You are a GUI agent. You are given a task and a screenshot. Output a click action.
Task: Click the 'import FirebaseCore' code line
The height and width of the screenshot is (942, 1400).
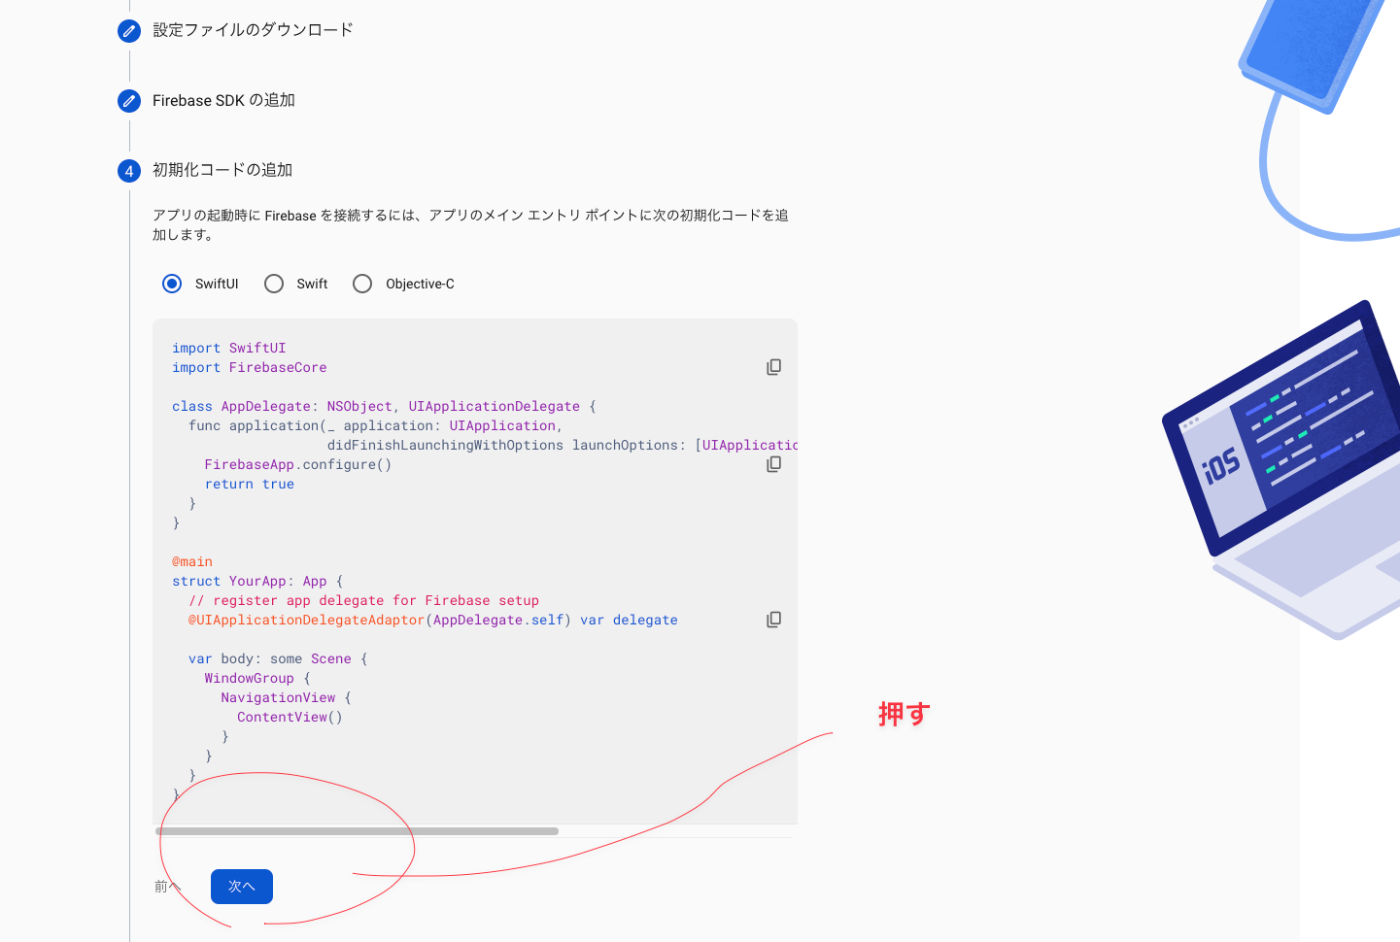pyautogui.click(x=249, y=367)
